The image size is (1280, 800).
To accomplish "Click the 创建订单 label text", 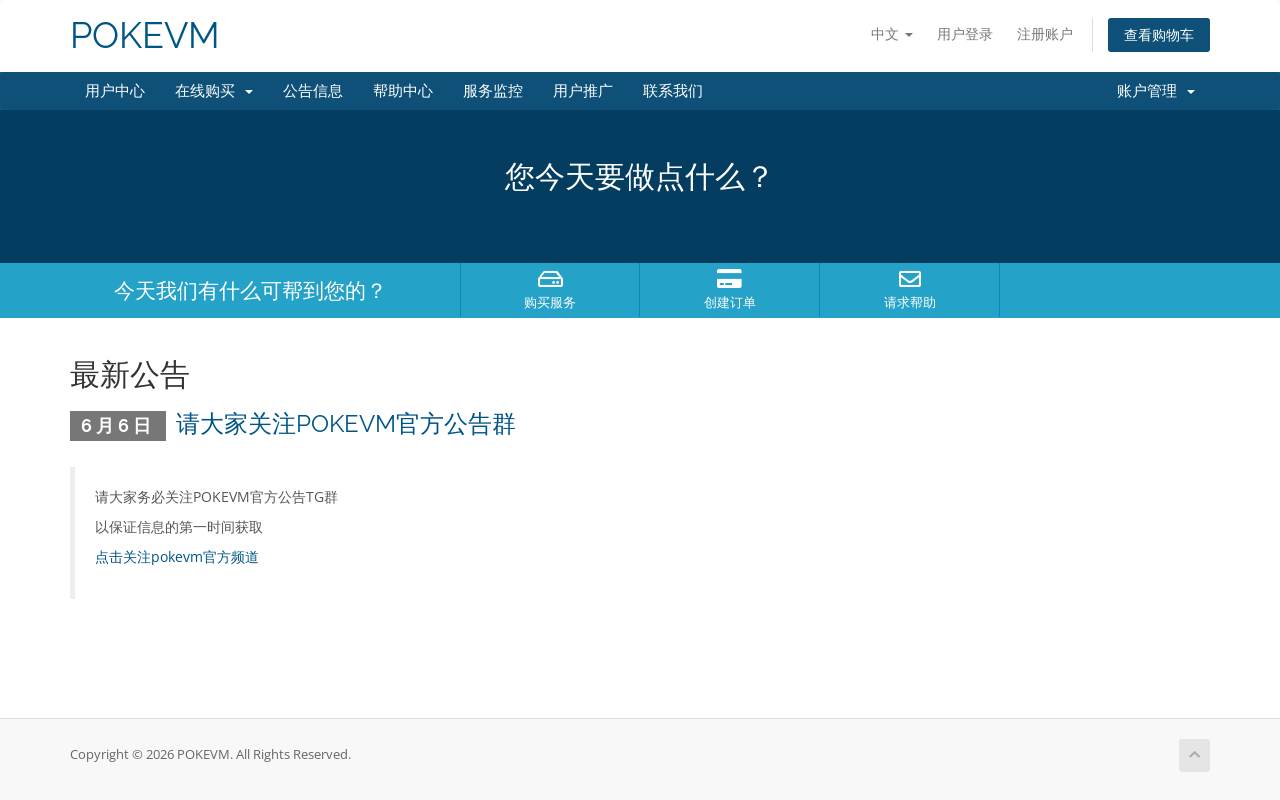I will click(729, 302).
